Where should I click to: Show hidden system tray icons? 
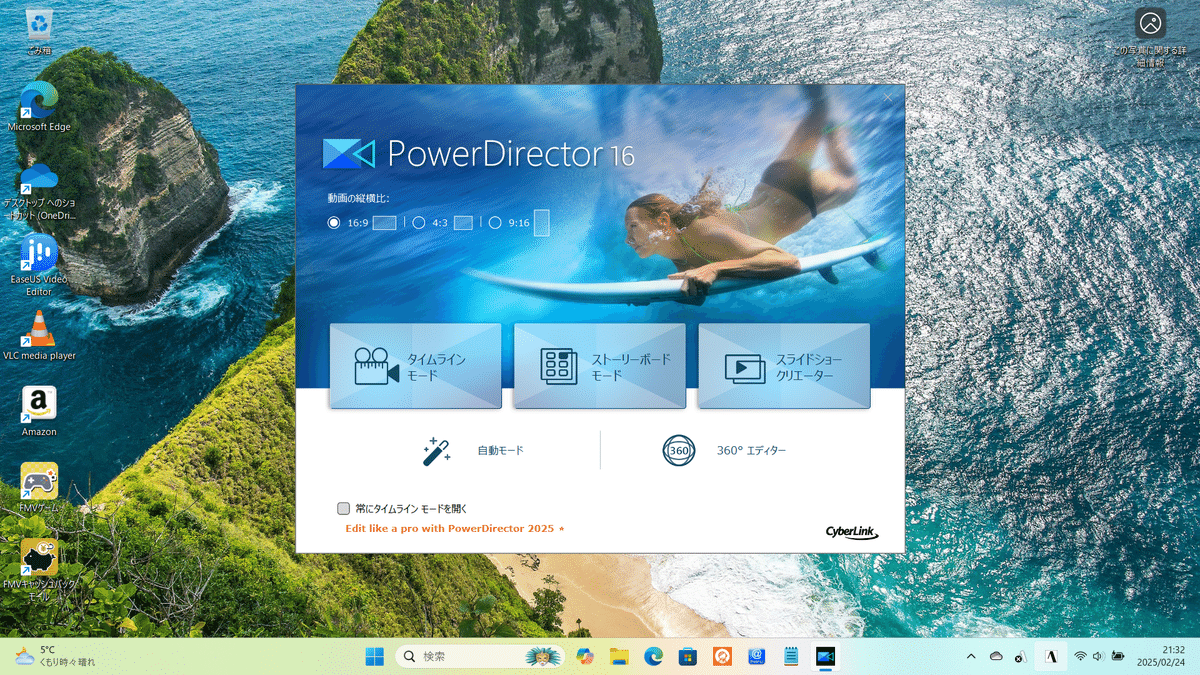[971, 656]
